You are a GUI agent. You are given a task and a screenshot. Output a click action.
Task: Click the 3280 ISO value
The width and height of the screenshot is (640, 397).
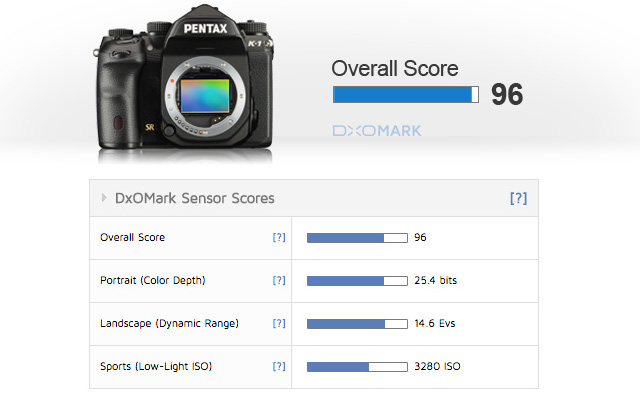click(437, 366)
